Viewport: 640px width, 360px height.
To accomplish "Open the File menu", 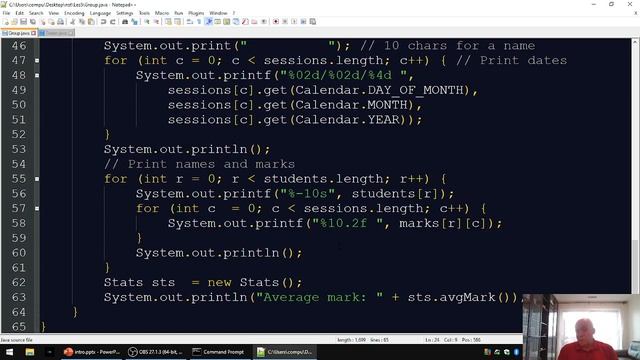I will (6, 13).
